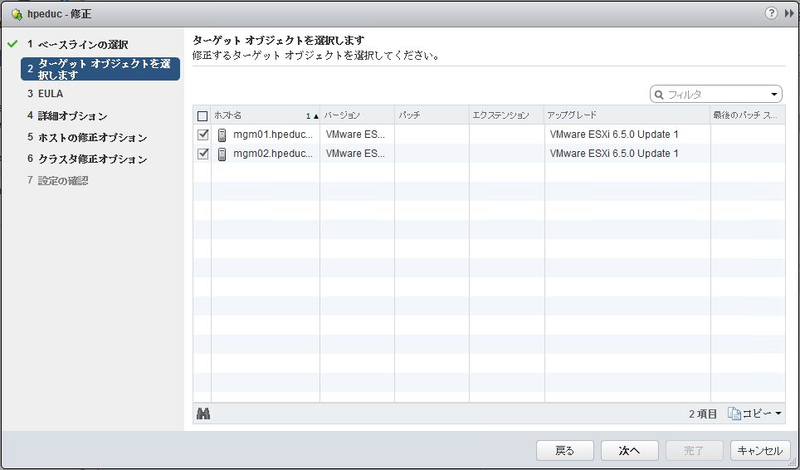Click into the フィルタ search field
The image size is (800, 470).
click(716, 94)
